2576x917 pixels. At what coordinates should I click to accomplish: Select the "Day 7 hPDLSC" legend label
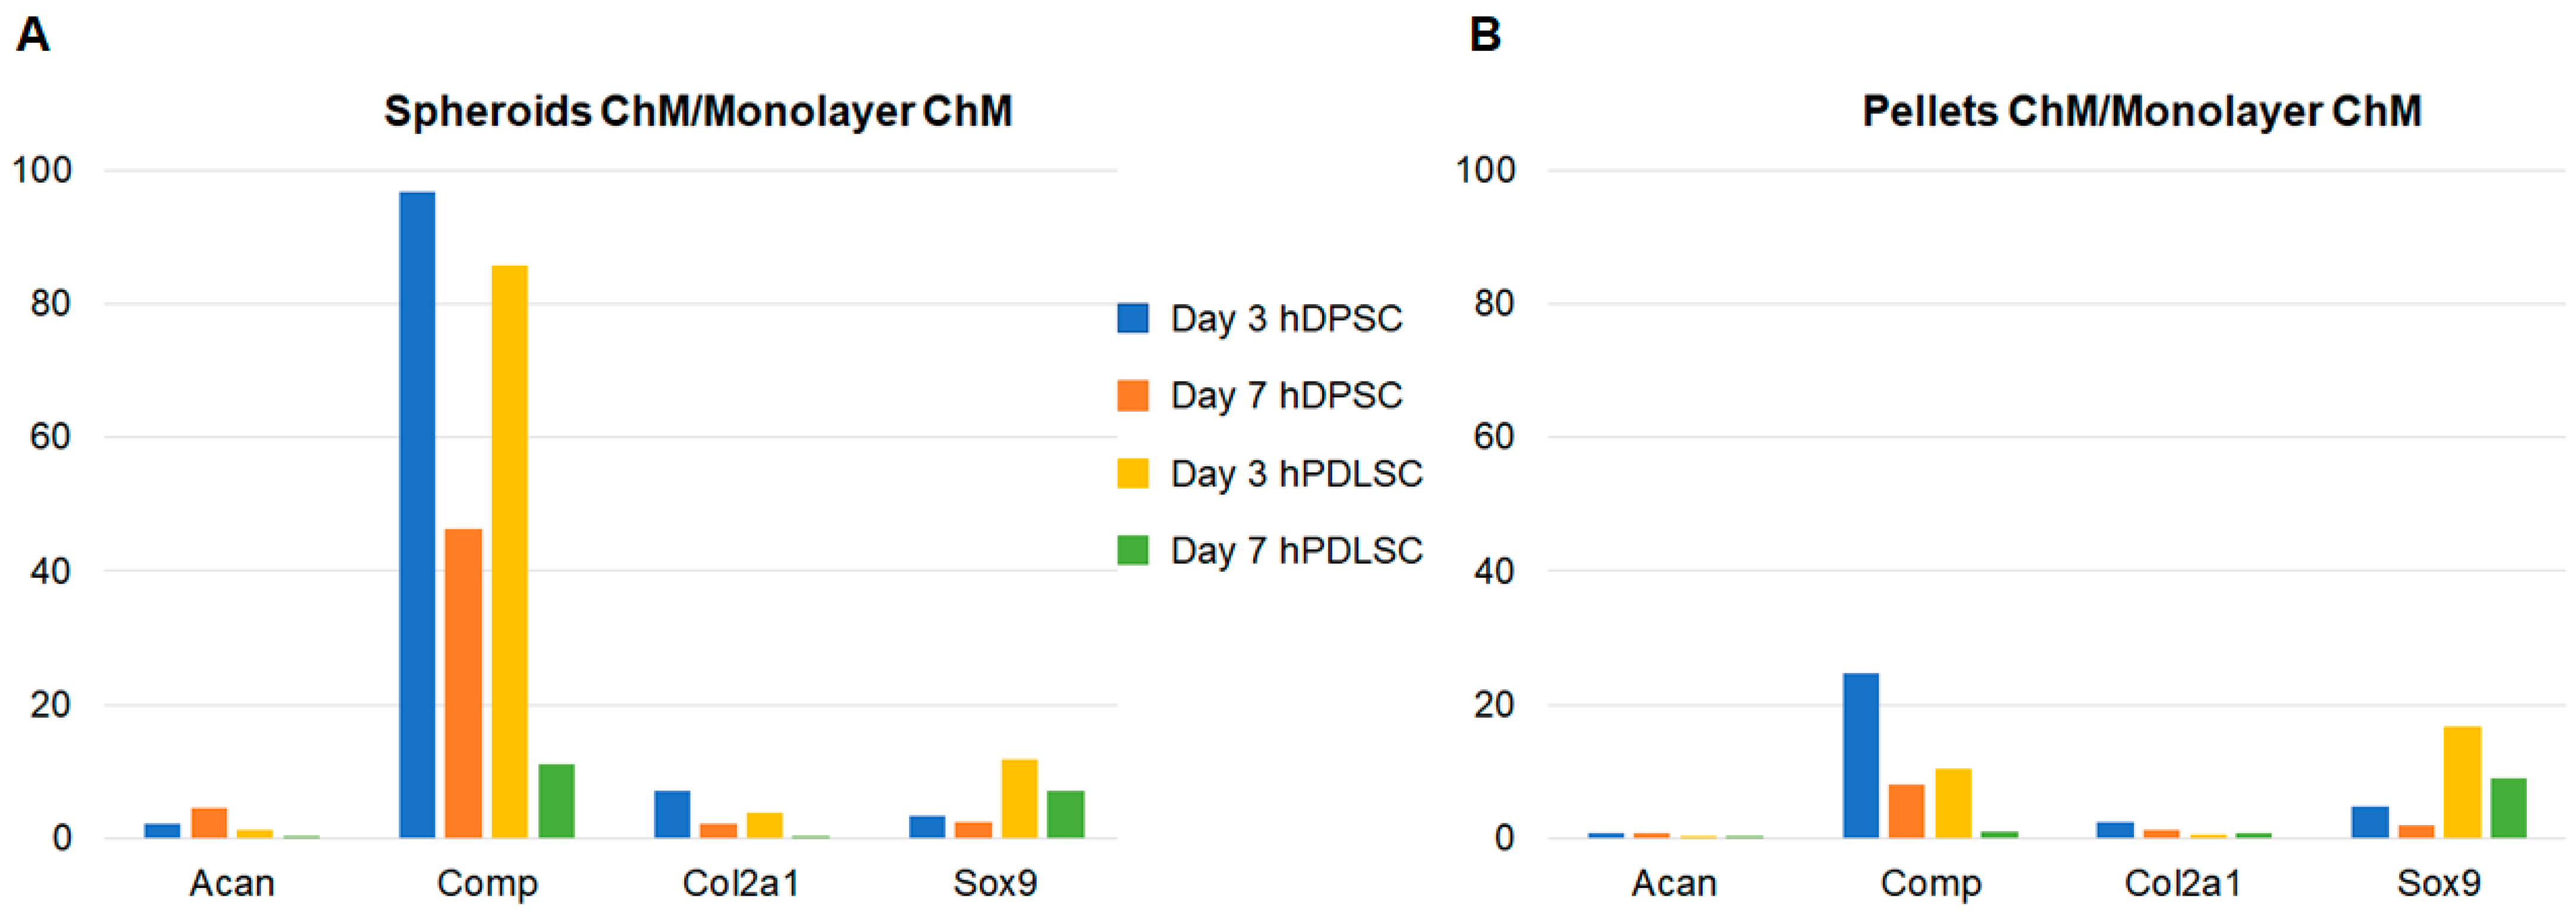[1296, 550]
